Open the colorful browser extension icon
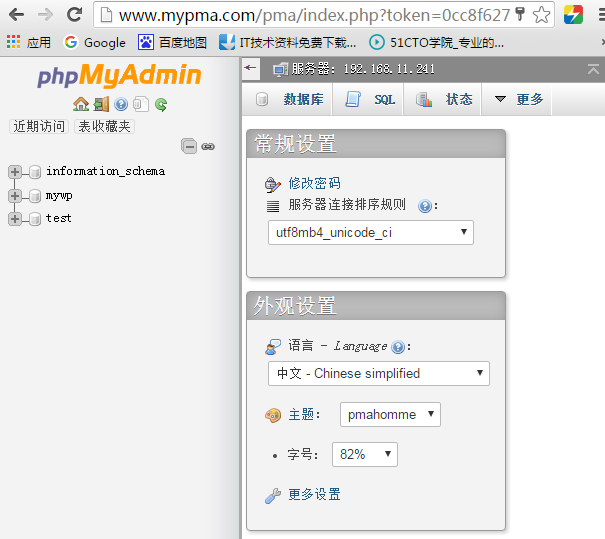This screenshot has width=605, height=539. point(573,15)
